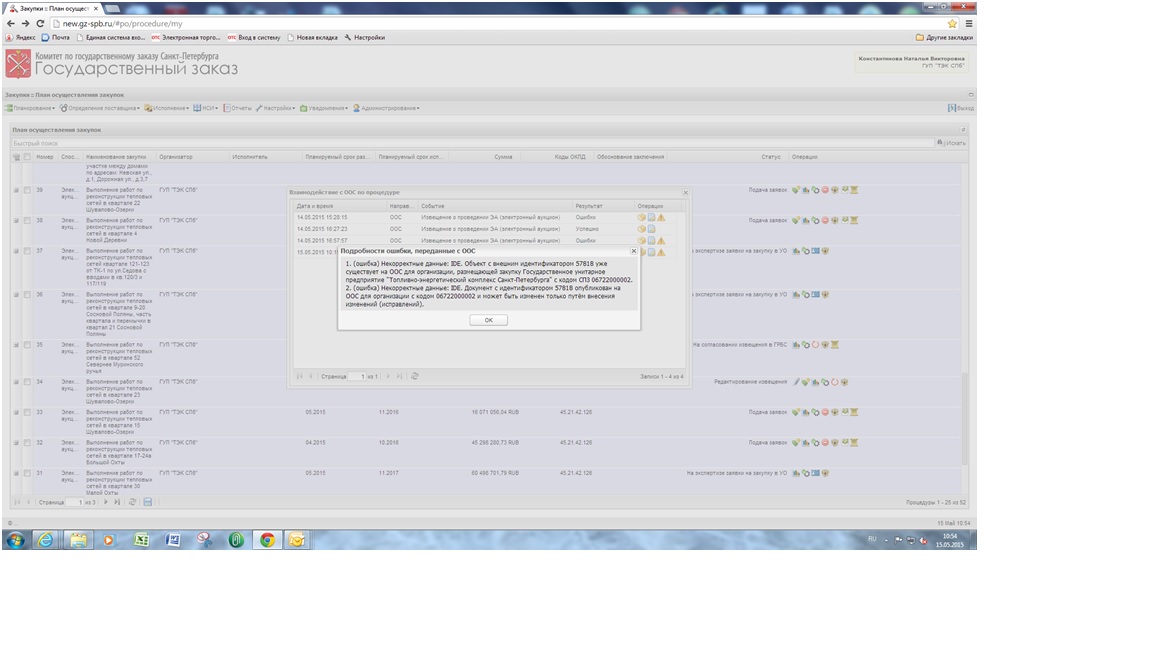The width and height of the screenshot is (1152, 648).
Task: Refresh the main procurement table
Action: tap(132, 503)
